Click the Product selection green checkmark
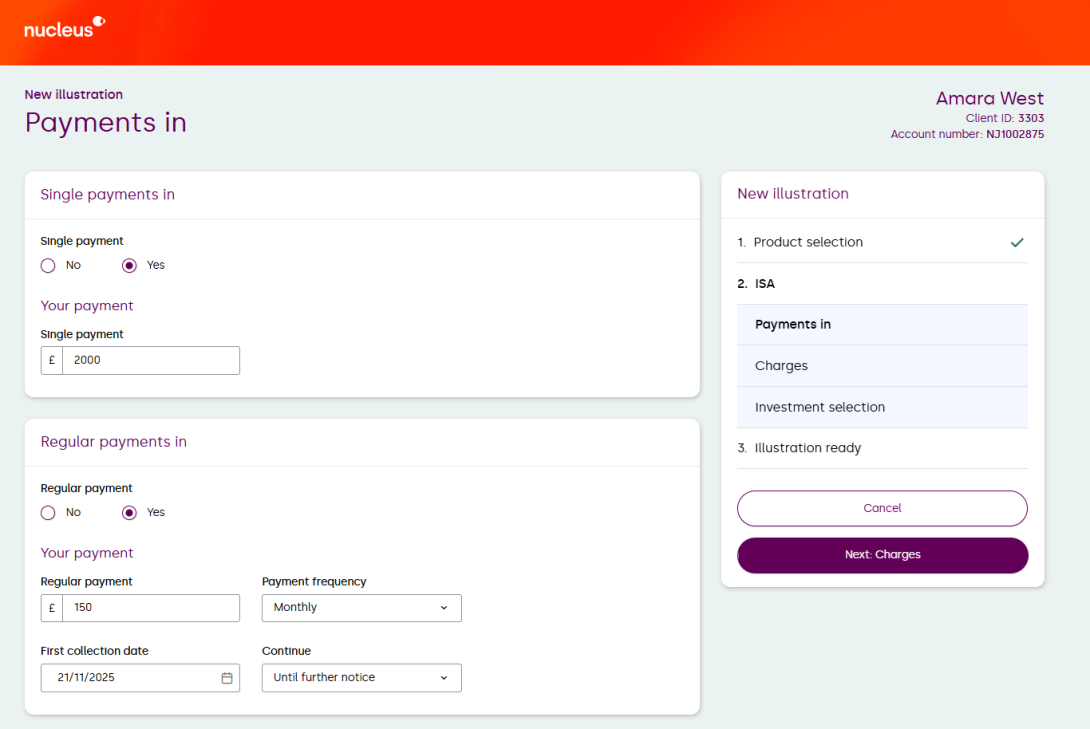The height and width of the screenshot is (729, 1090). click(1017, 242)
